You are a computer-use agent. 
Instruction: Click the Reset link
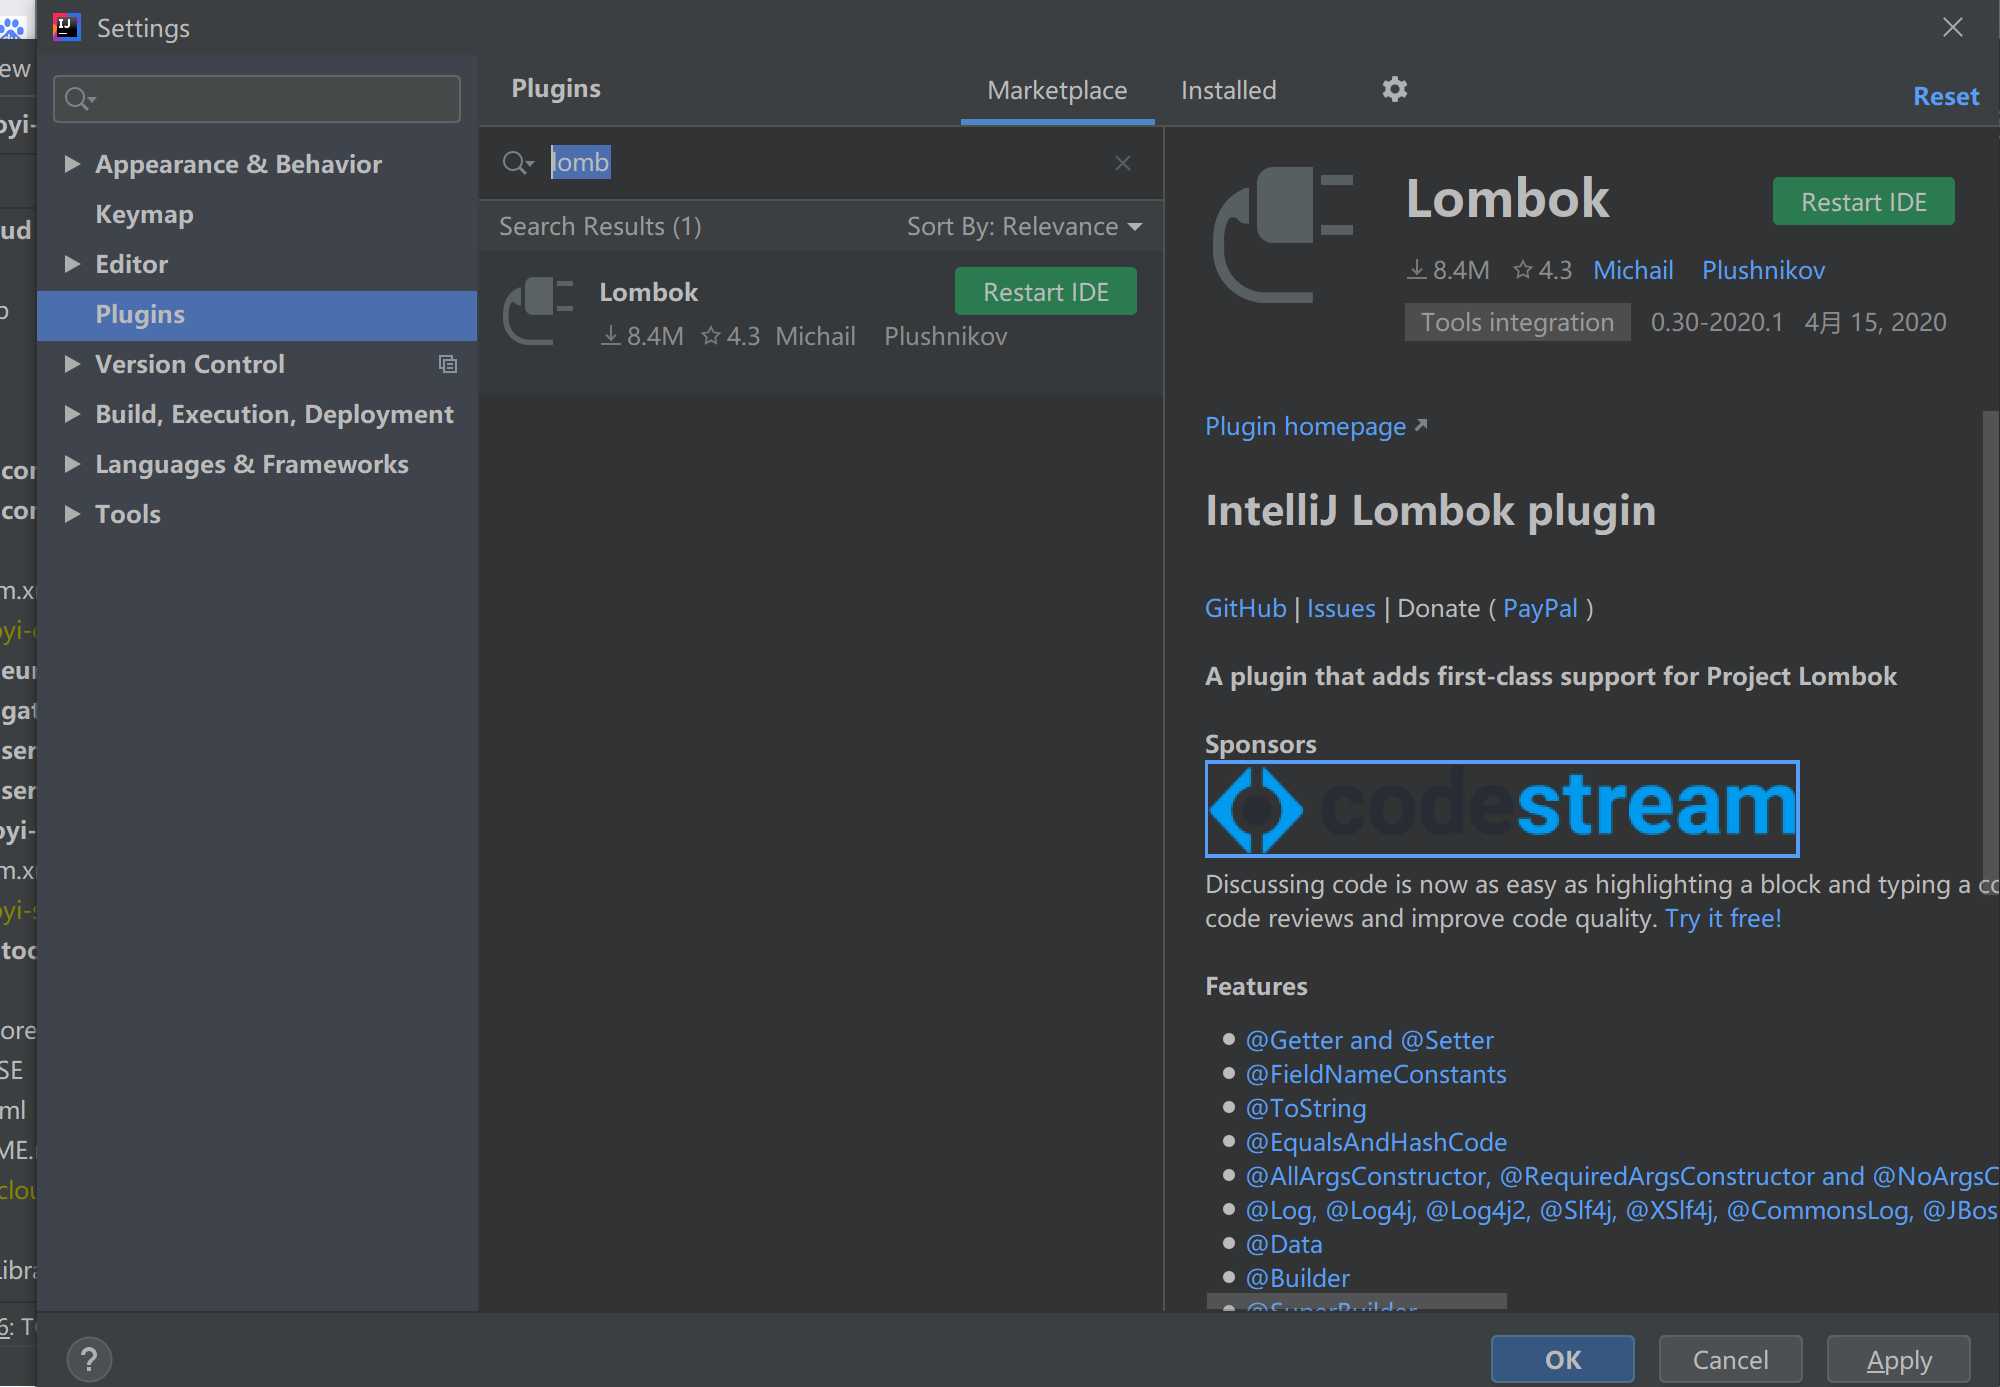point(1945,97)
